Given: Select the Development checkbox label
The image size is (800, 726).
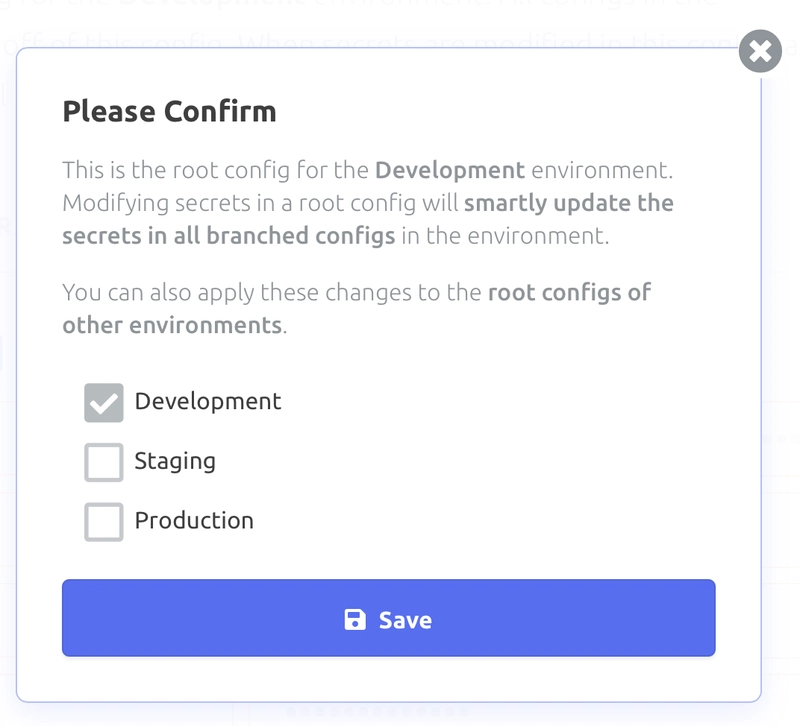Looking at the screenshot, I should (208, 402).
